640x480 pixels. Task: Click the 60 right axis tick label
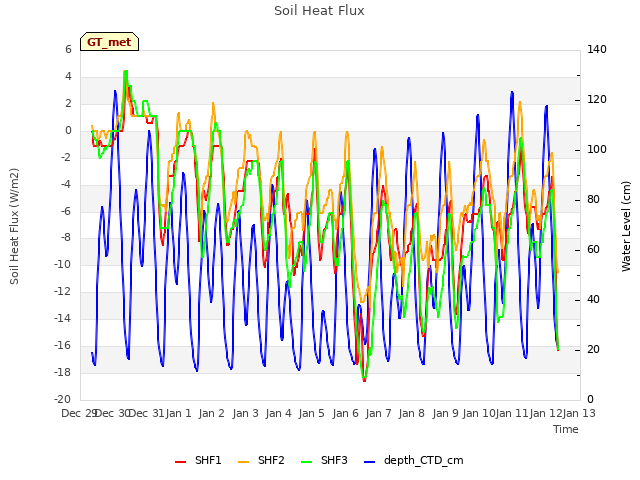pyautogui.click(x=593, y=249)
